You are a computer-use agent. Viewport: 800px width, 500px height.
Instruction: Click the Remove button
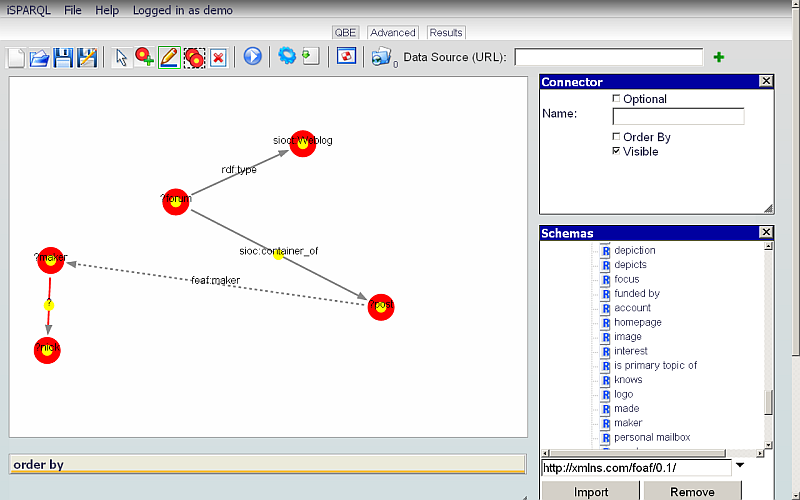pos(692,492)
